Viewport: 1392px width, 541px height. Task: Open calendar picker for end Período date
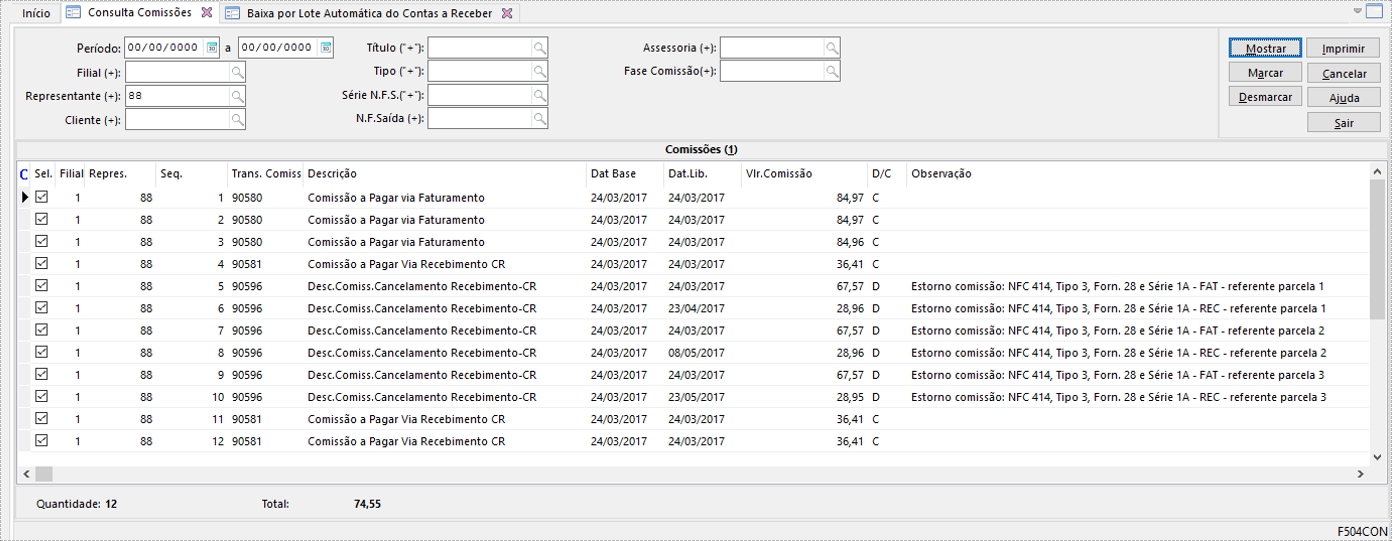click(326, 48)
